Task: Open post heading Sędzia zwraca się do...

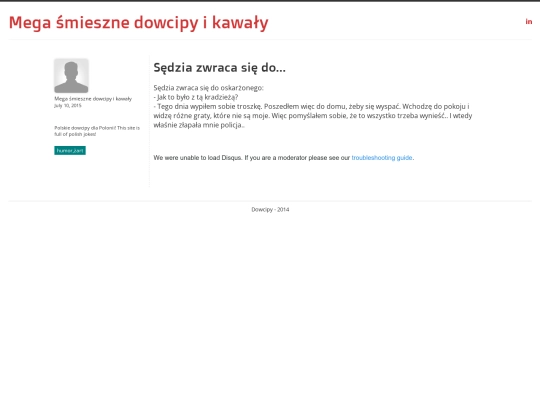Action: (x=219, y=68)
